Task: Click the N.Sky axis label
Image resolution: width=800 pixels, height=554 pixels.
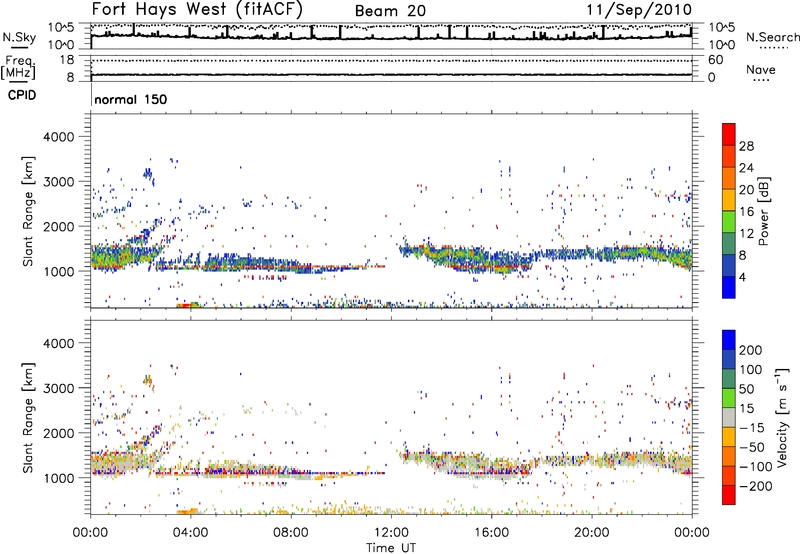Action: click(19, 37)
